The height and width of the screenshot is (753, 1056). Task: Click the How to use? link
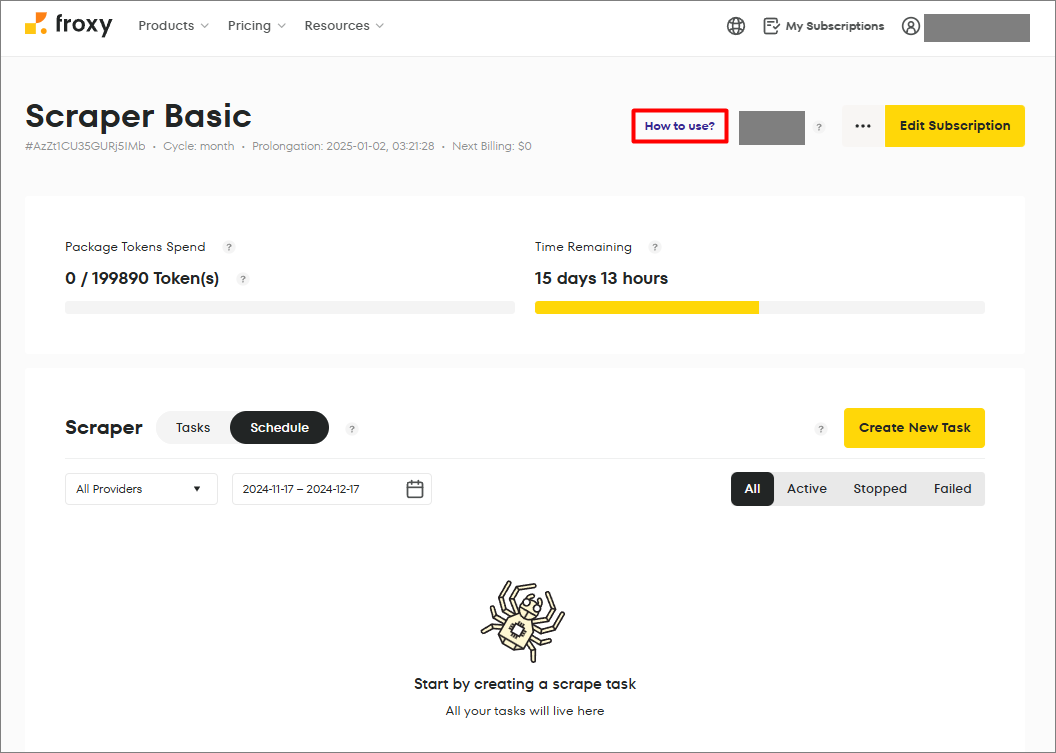tap(680, 126)
